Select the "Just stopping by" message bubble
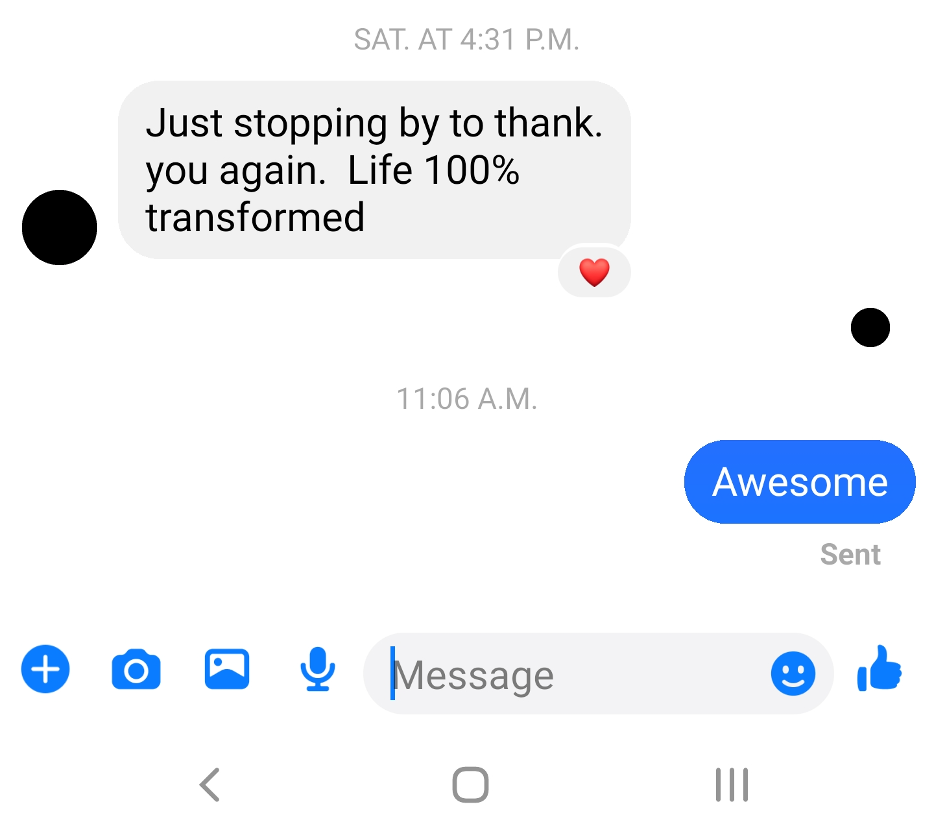 [375, 170]
